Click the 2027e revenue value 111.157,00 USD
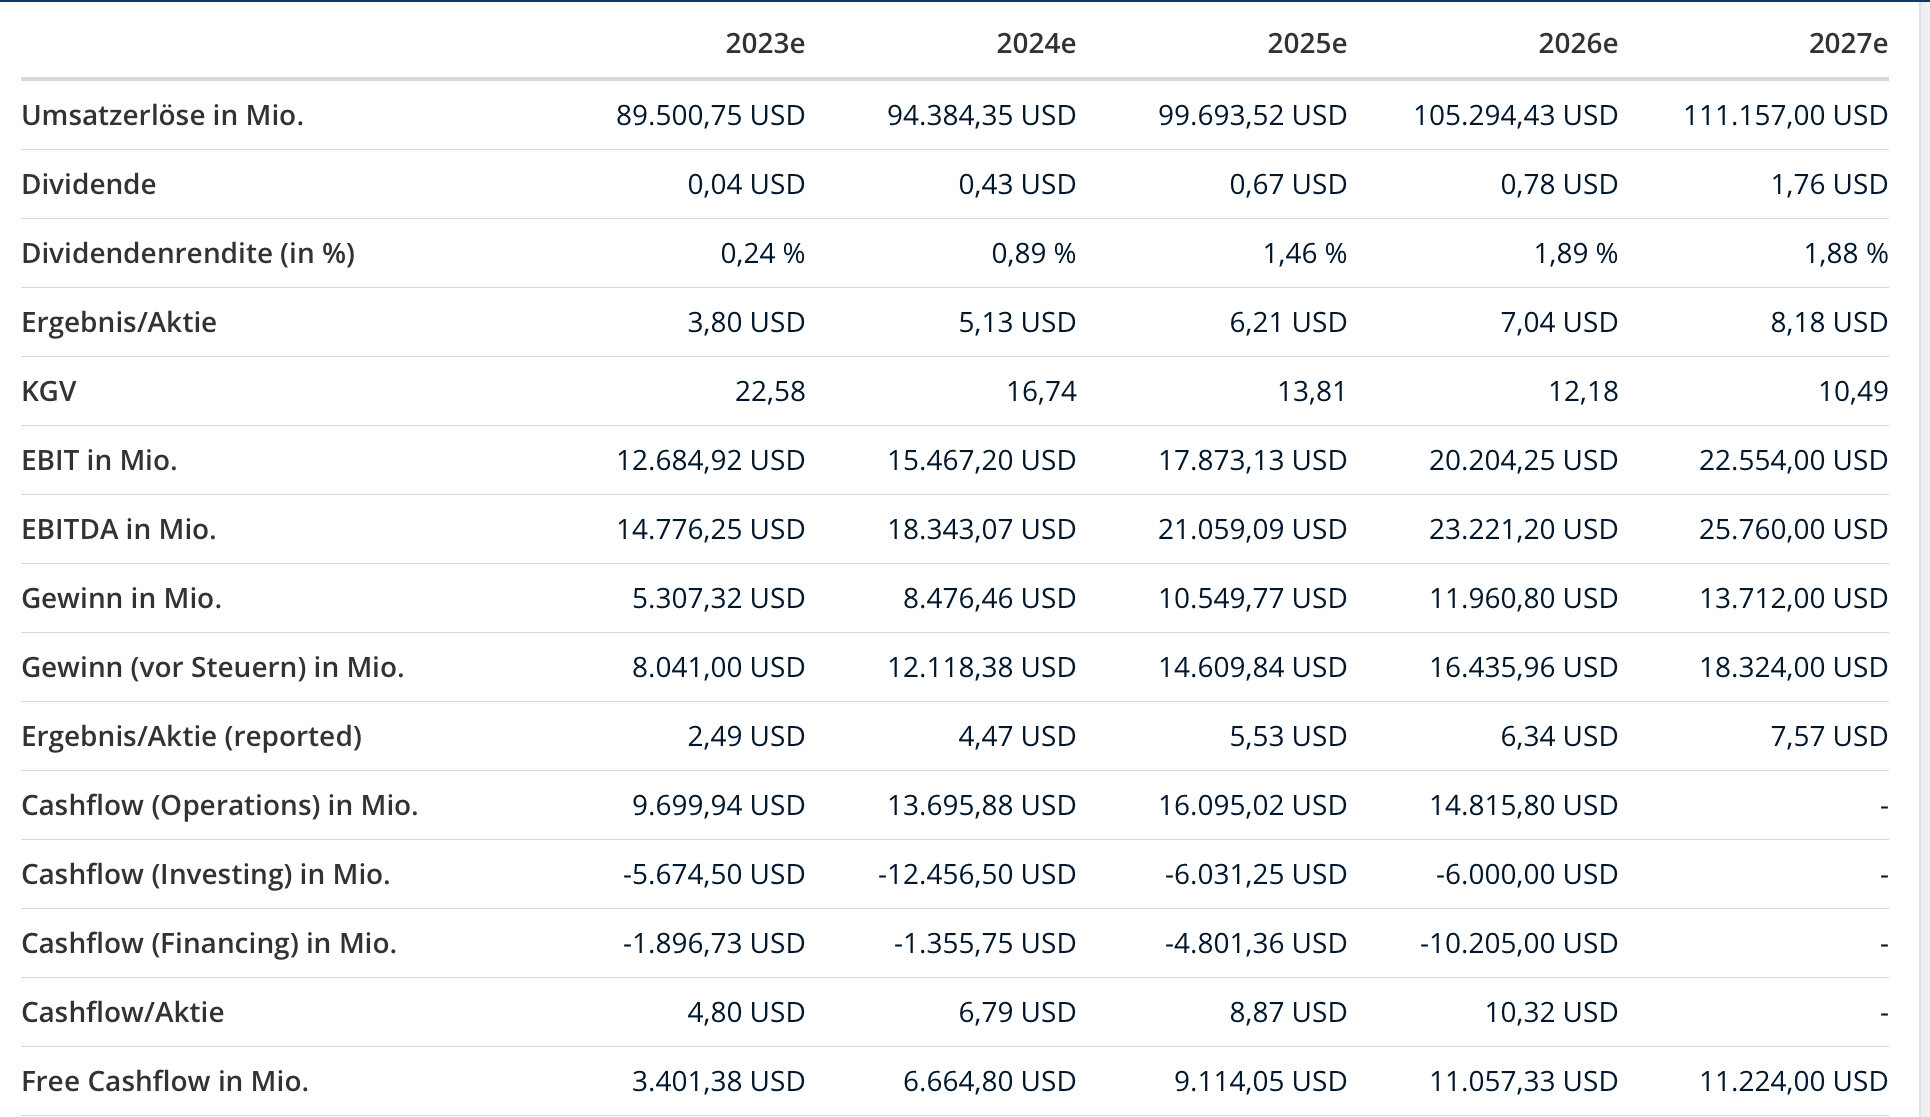This screenshot has height=1117, width=1930. [x=1785, y=115]
